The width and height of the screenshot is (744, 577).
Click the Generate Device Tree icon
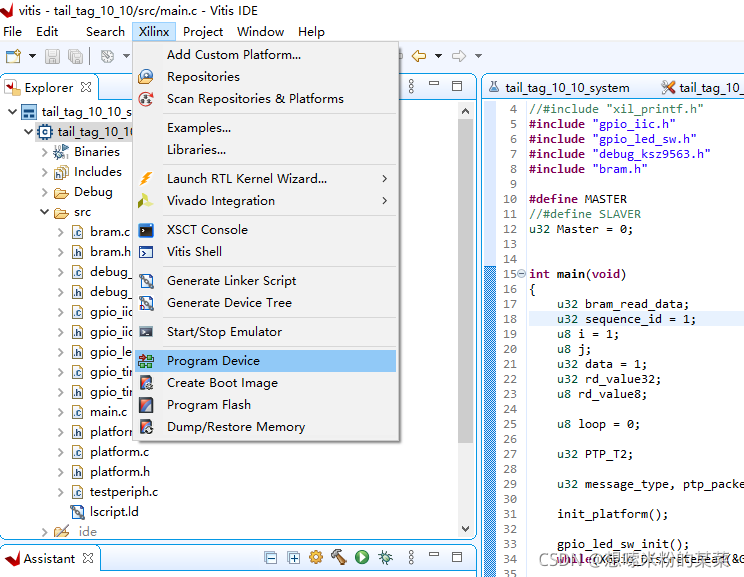(x=147, y=303)
